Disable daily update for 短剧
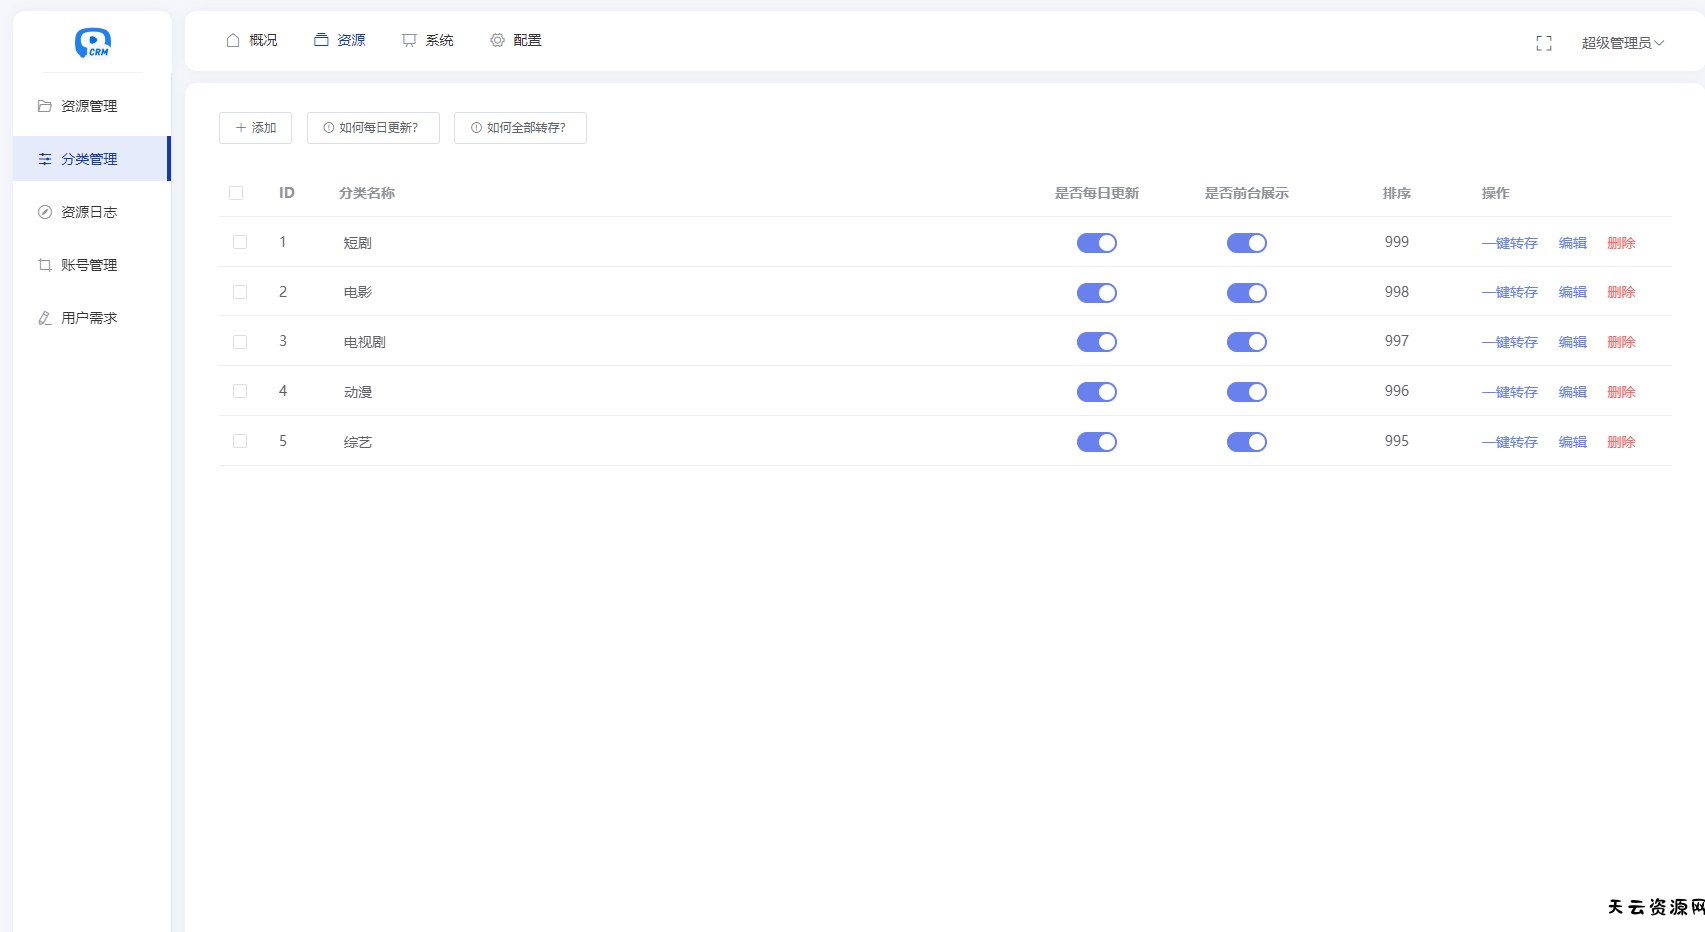The width and height of the screenshot is (1705, 932). (1096, 243)
